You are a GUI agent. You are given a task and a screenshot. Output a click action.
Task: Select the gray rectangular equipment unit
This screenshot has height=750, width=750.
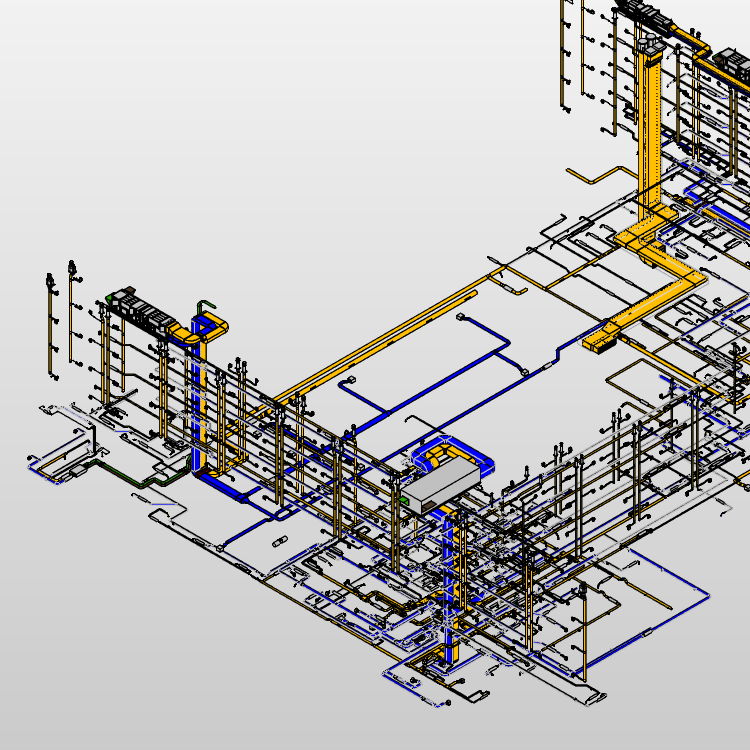440,485
